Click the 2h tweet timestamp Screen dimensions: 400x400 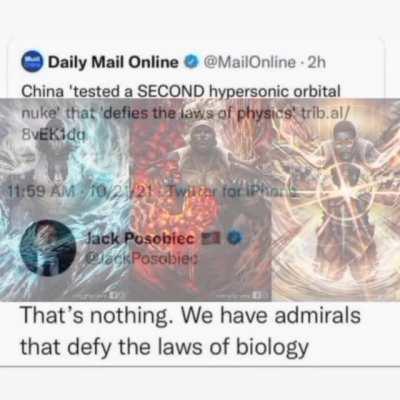(316, 62)
